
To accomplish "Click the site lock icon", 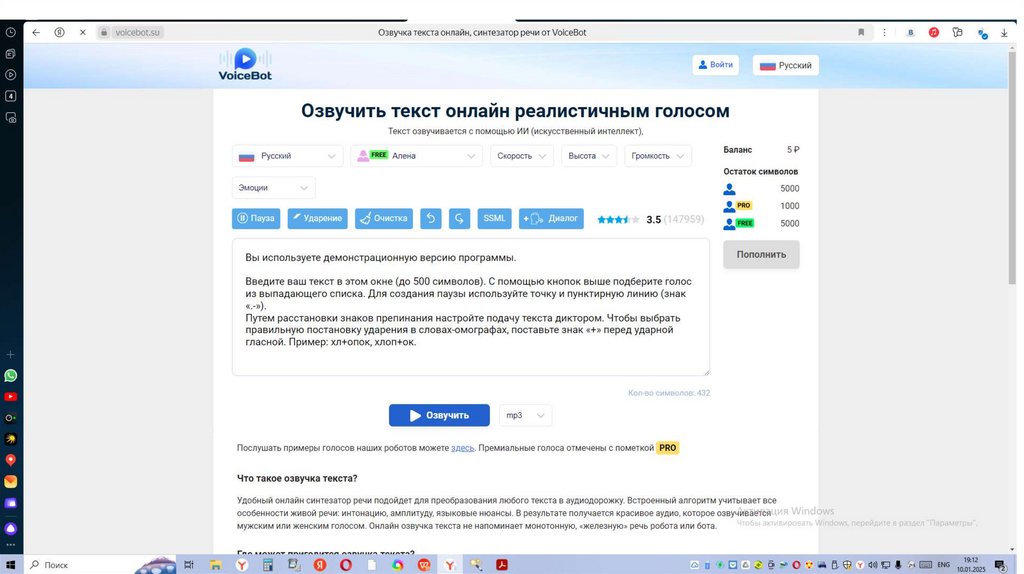I will [x=103, y=32].
